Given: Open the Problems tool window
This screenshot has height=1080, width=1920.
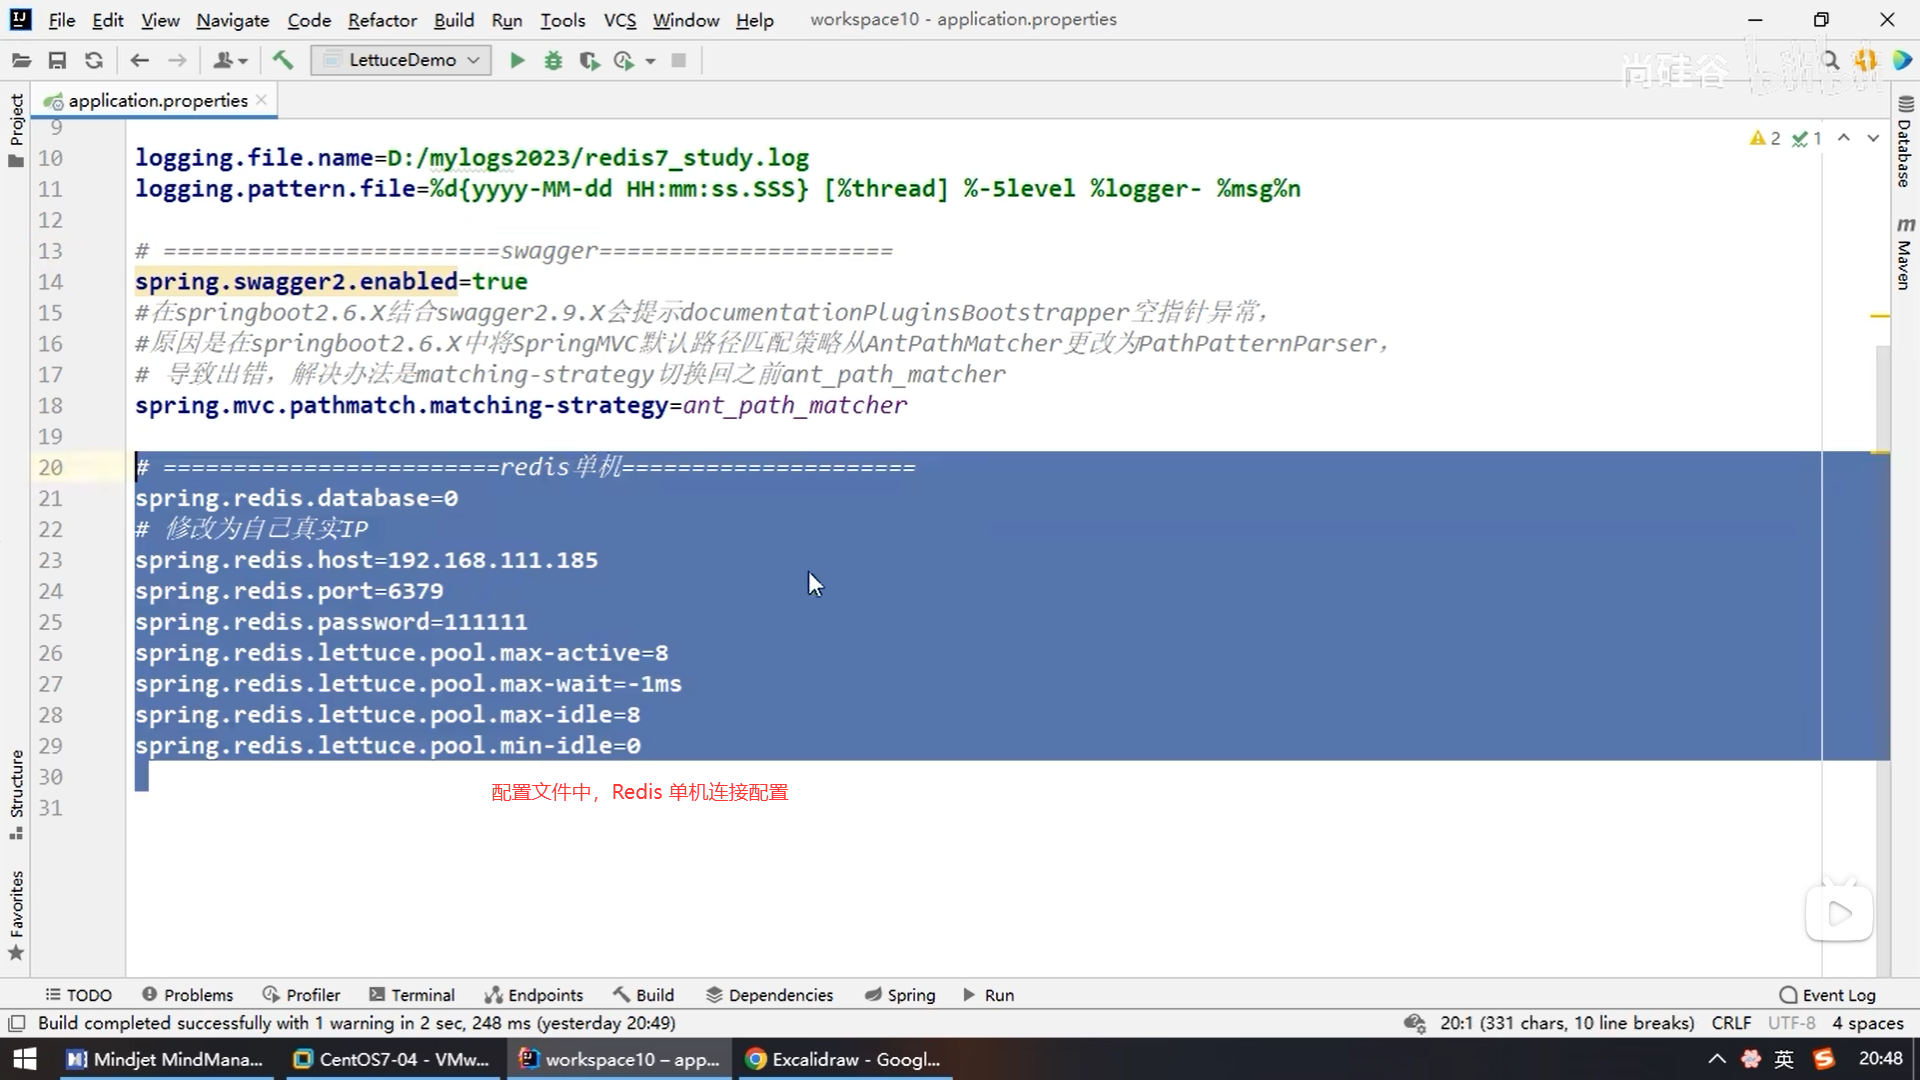Looking at the screenshot, I should click(187, 995).
